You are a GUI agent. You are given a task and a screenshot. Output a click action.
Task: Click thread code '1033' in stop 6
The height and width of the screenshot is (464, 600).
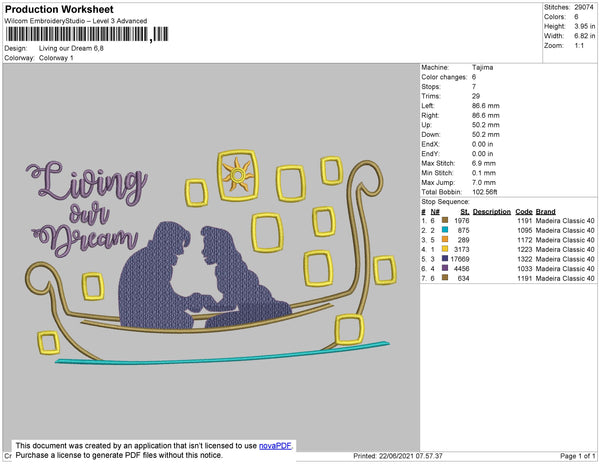(525, 269)
